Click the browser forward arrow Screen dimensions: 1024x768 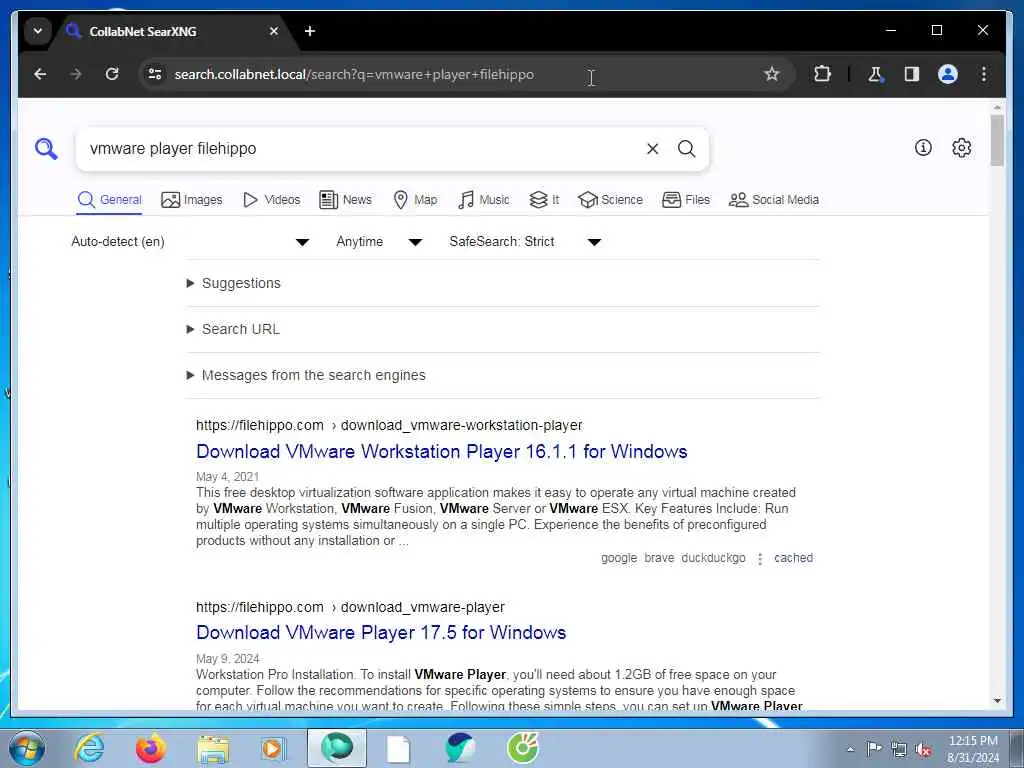click(x=76, y=74)
